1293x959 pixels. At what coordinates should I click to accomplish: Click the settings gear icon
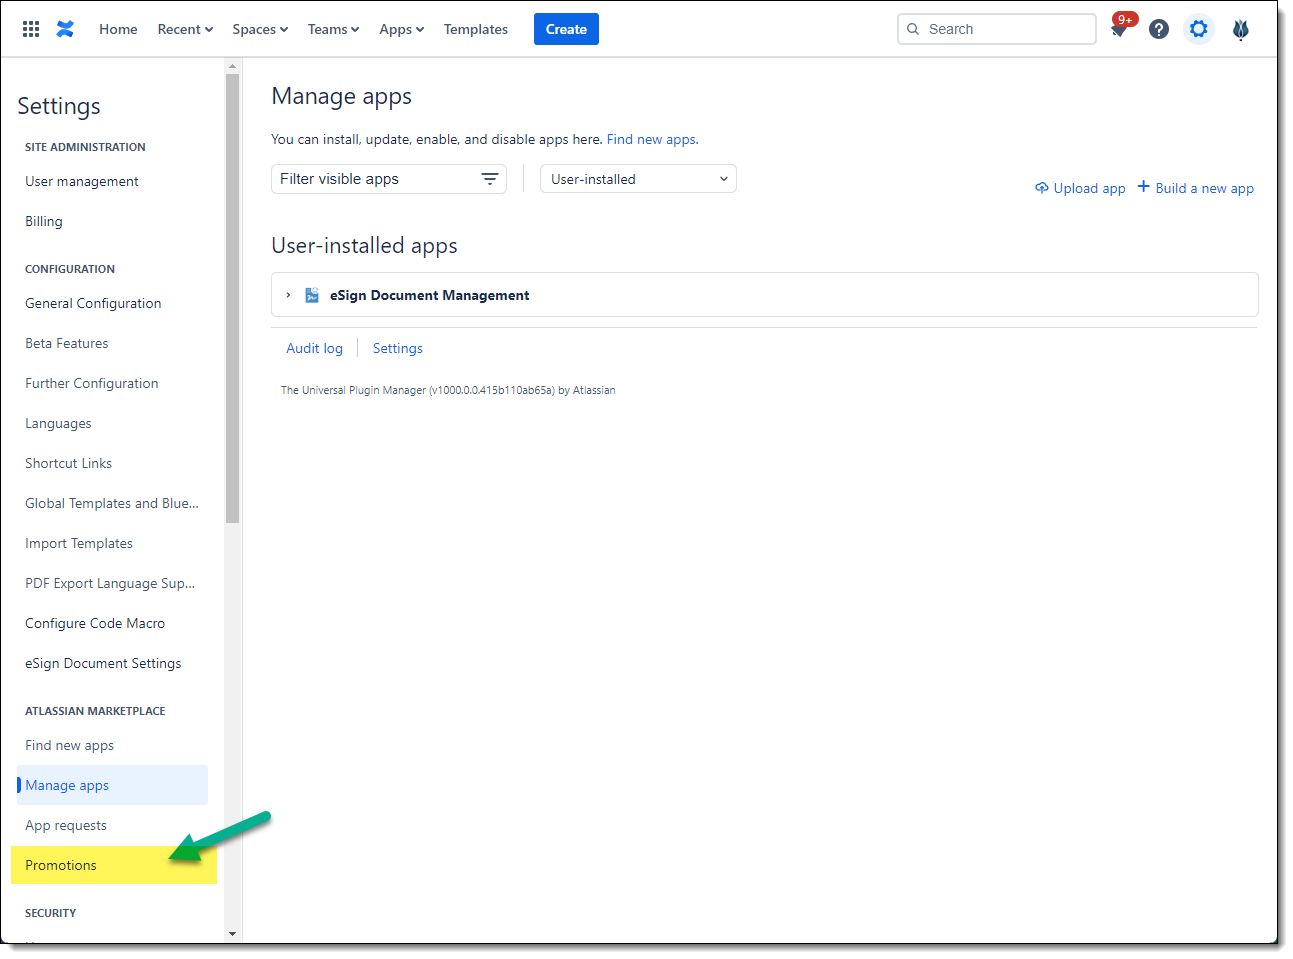tap(1199, 29)
